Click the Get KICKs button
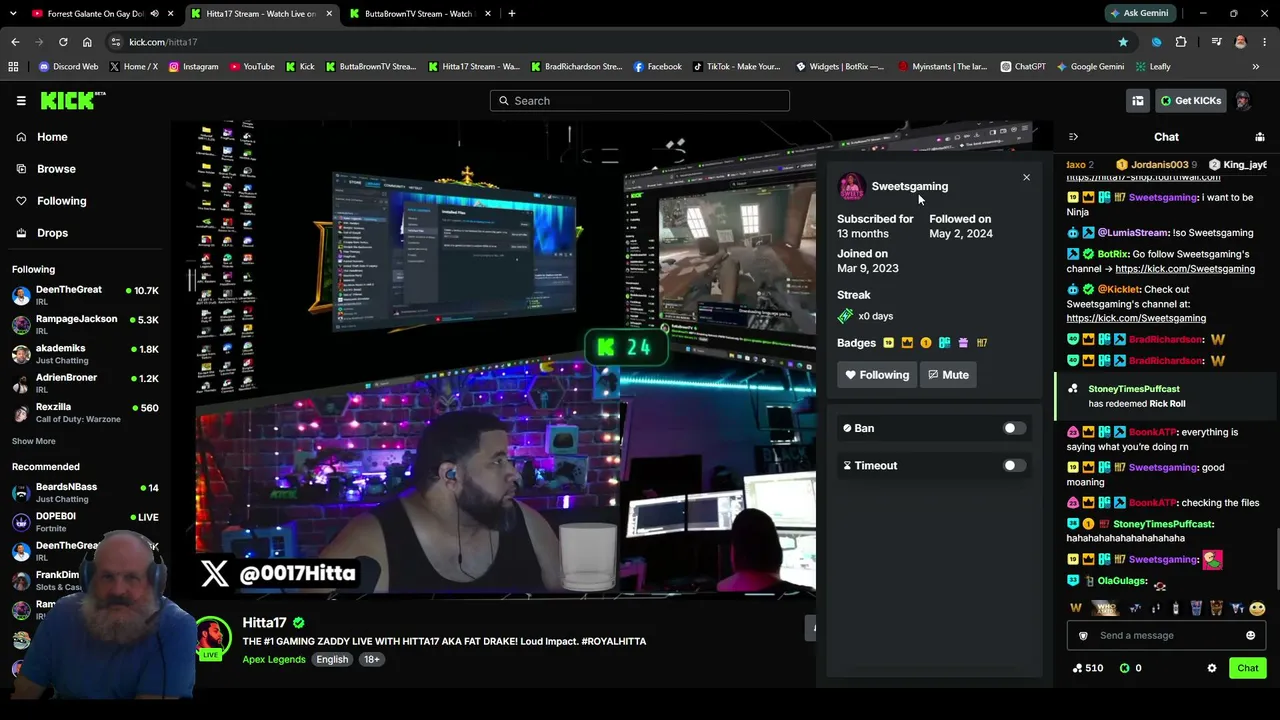Screen dimensions: 1280x720 pos(1190,100)
